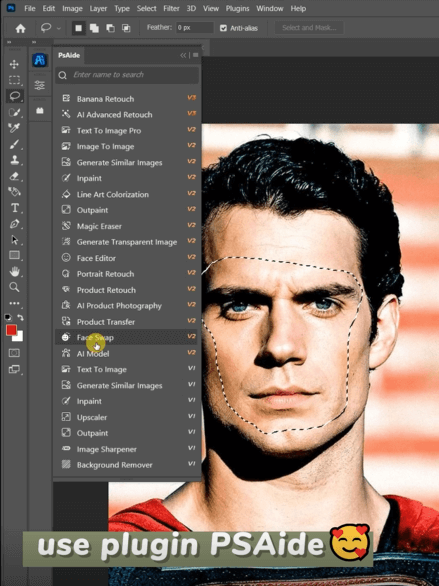Select the Hand tool

tap(14, 271)
